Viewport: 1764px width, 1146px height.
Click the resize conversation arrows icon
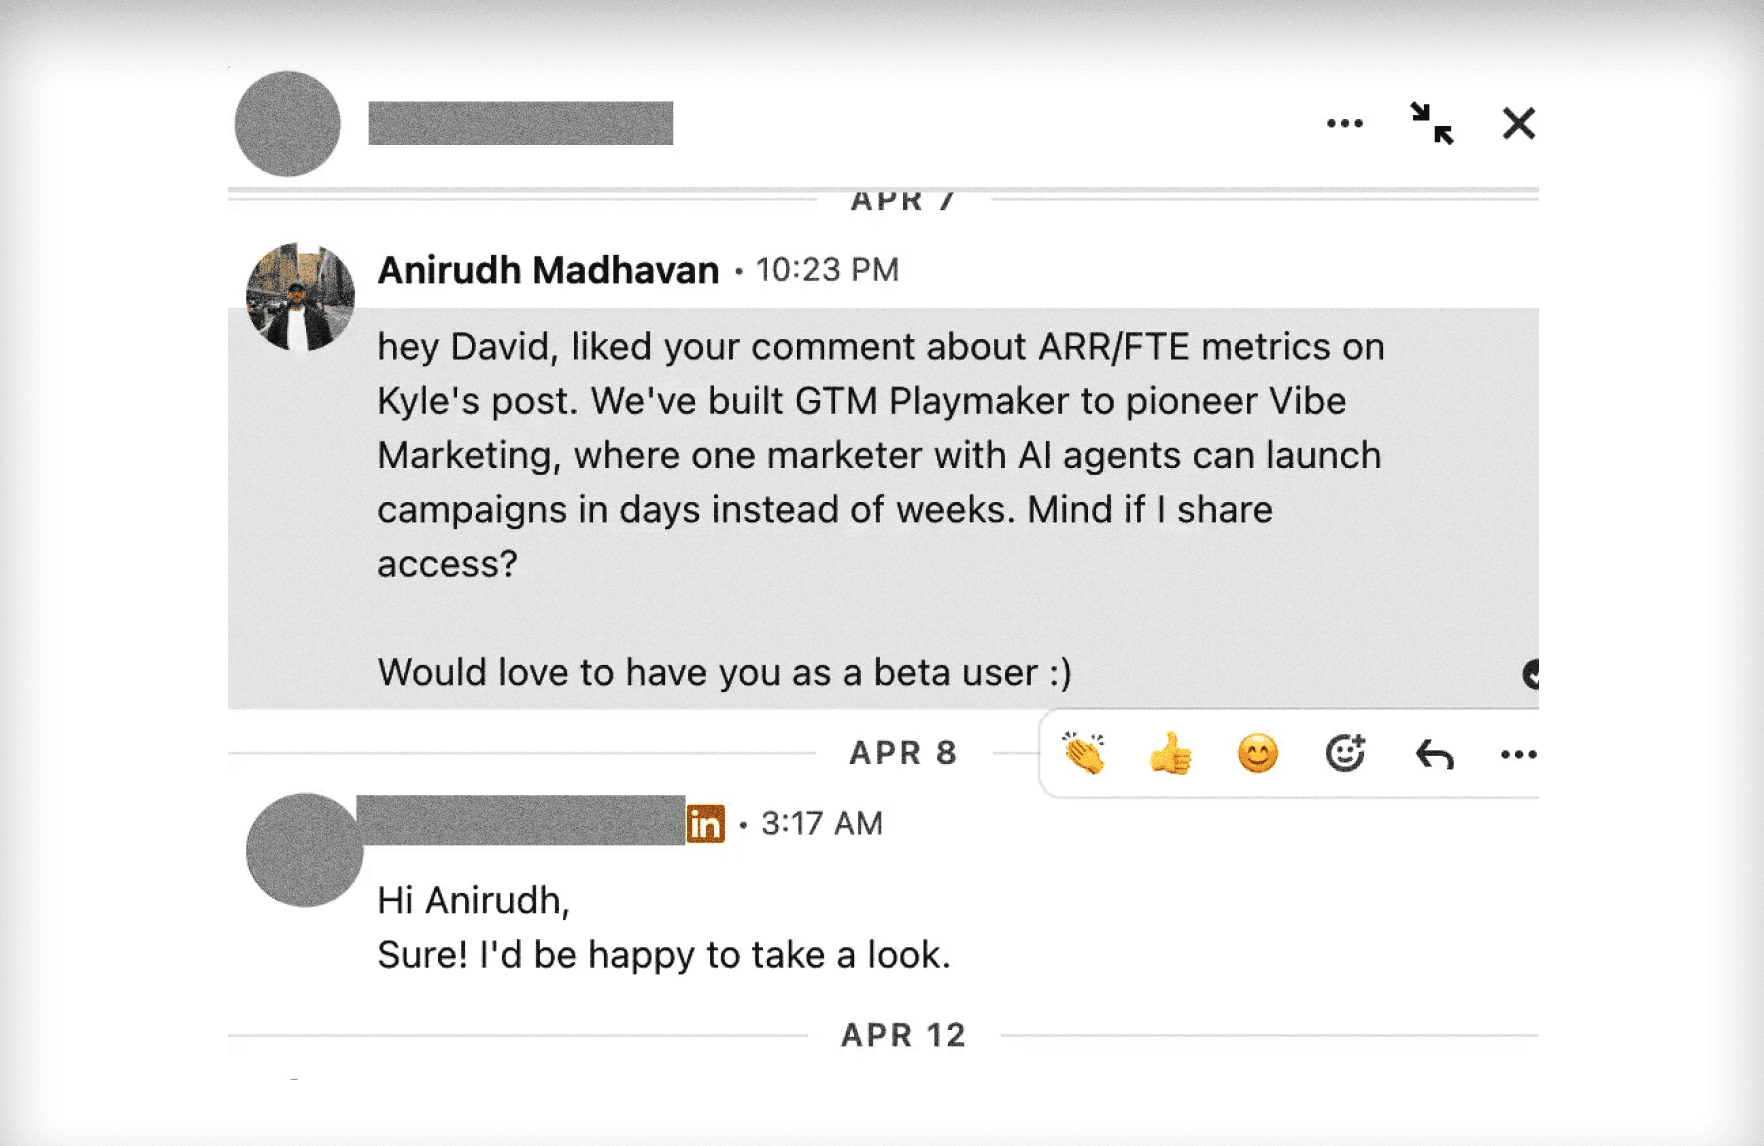point(1430,124)
